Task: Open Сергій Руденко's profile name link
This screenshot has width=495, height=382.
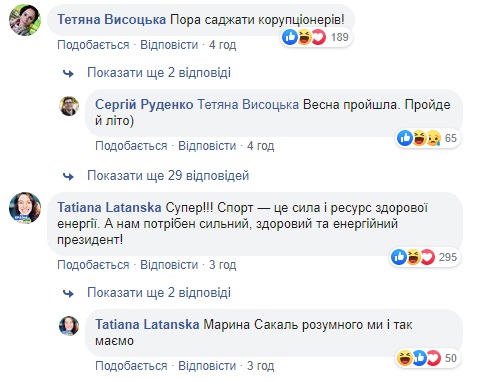Action: pos(144,105)
